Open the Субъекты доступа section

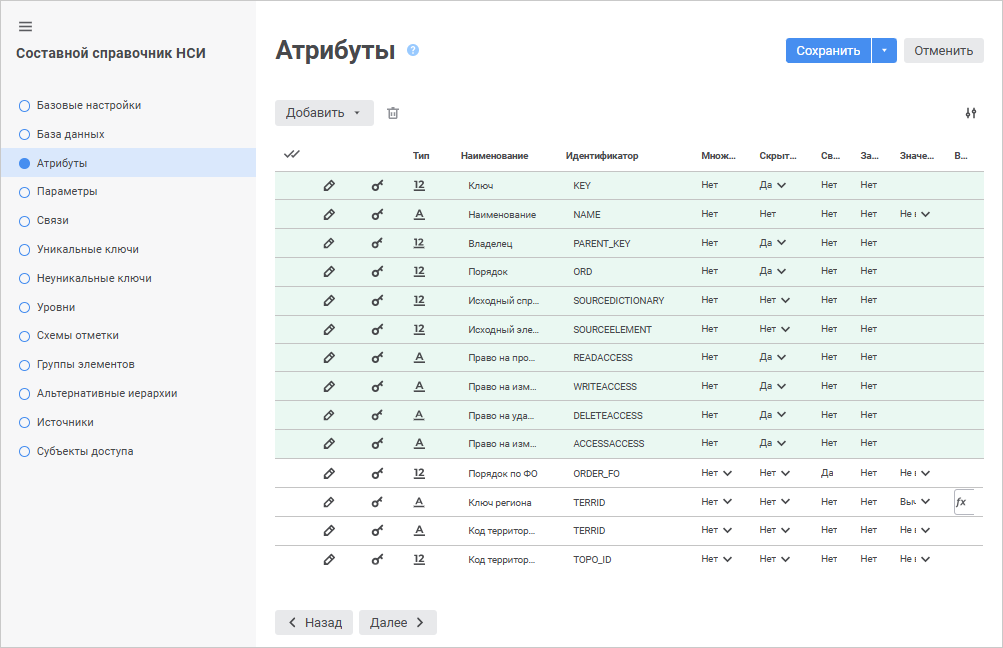click(x=84, y=451)
